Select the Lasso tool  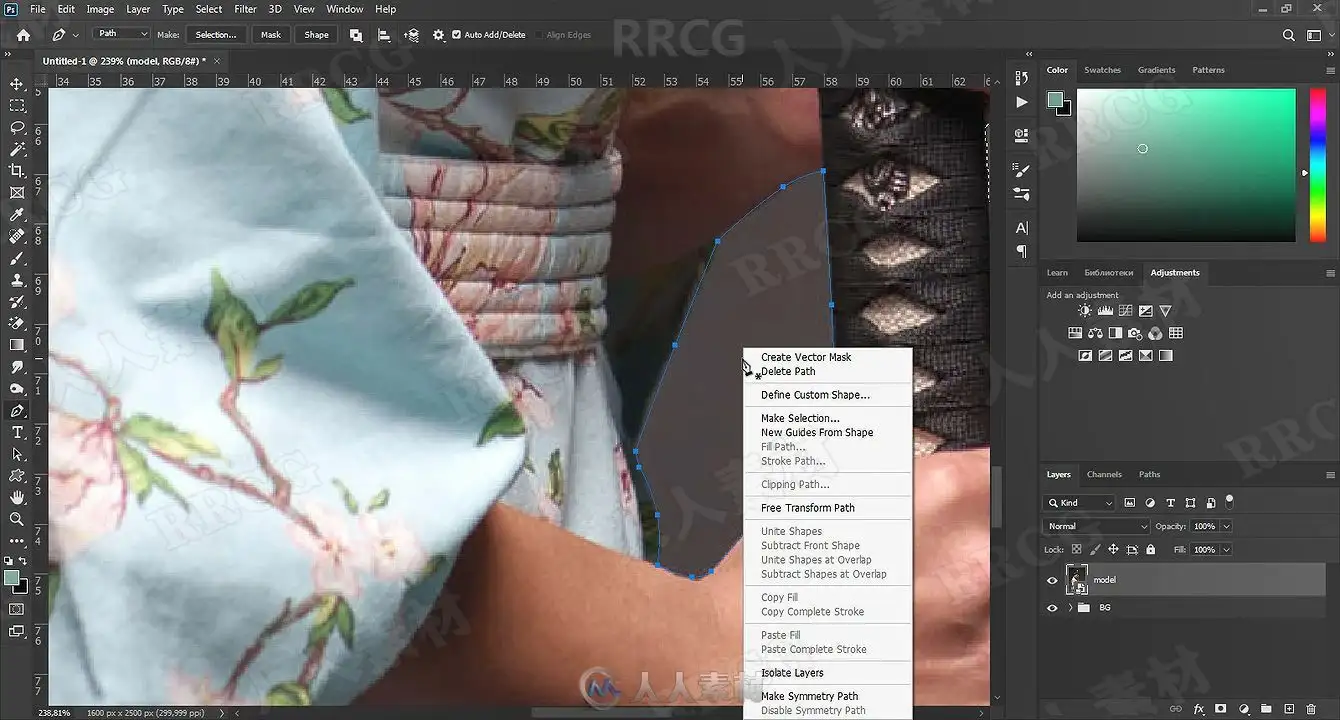point(17,127)
